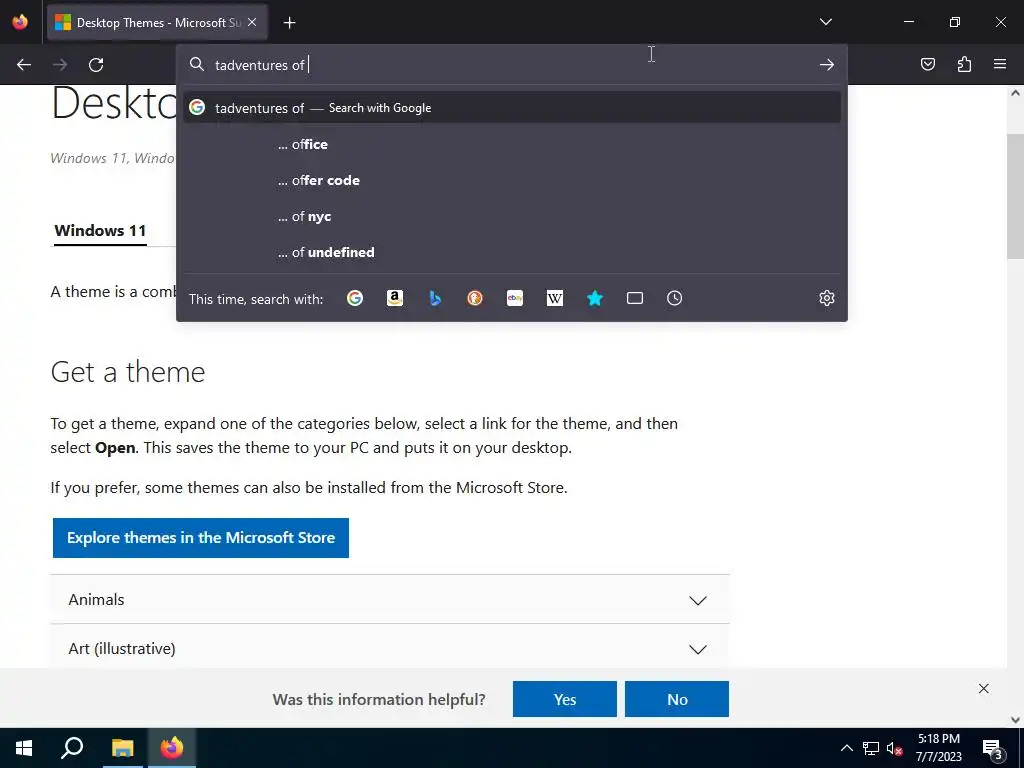Search this time with Bing
The image size is (1024, 768).
point(435,298)
